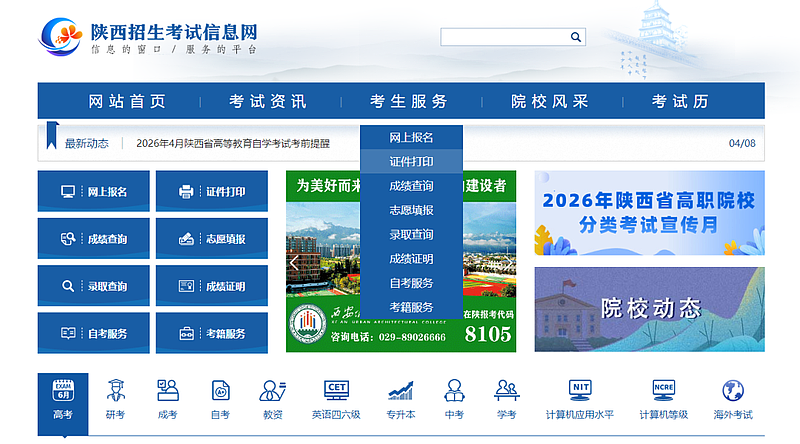Click the search magnifier icon
The width and height of the screenshot is (800, 444).
[576, 37]
